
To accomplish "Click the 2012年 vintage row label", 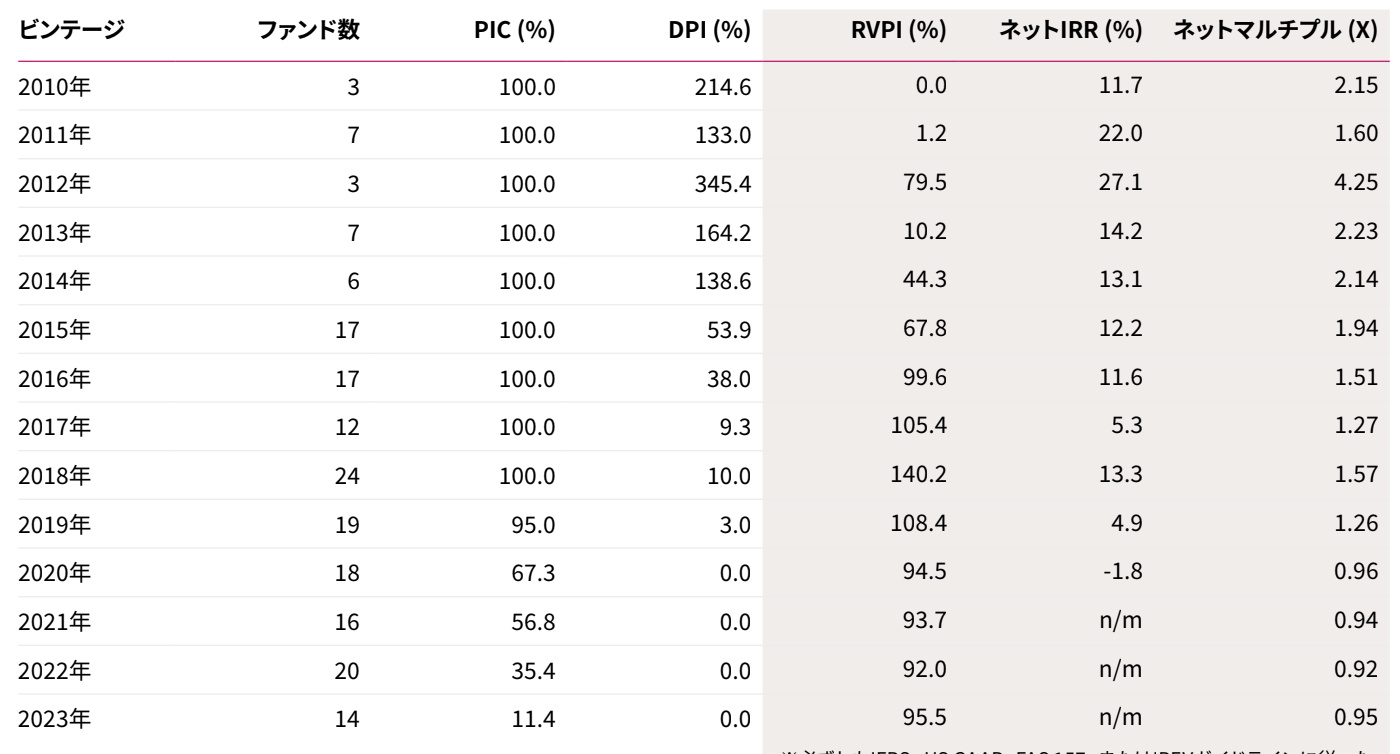I will (55, 185).
